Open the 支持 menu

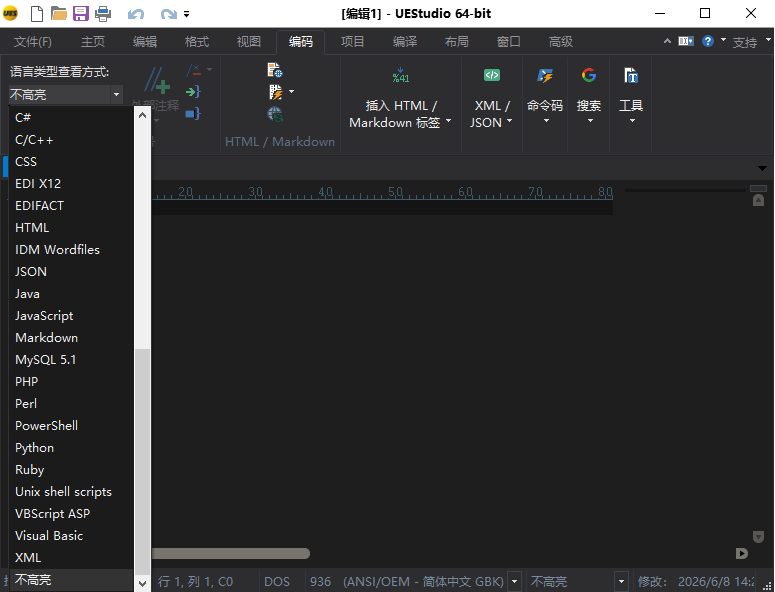click(744, 42)
